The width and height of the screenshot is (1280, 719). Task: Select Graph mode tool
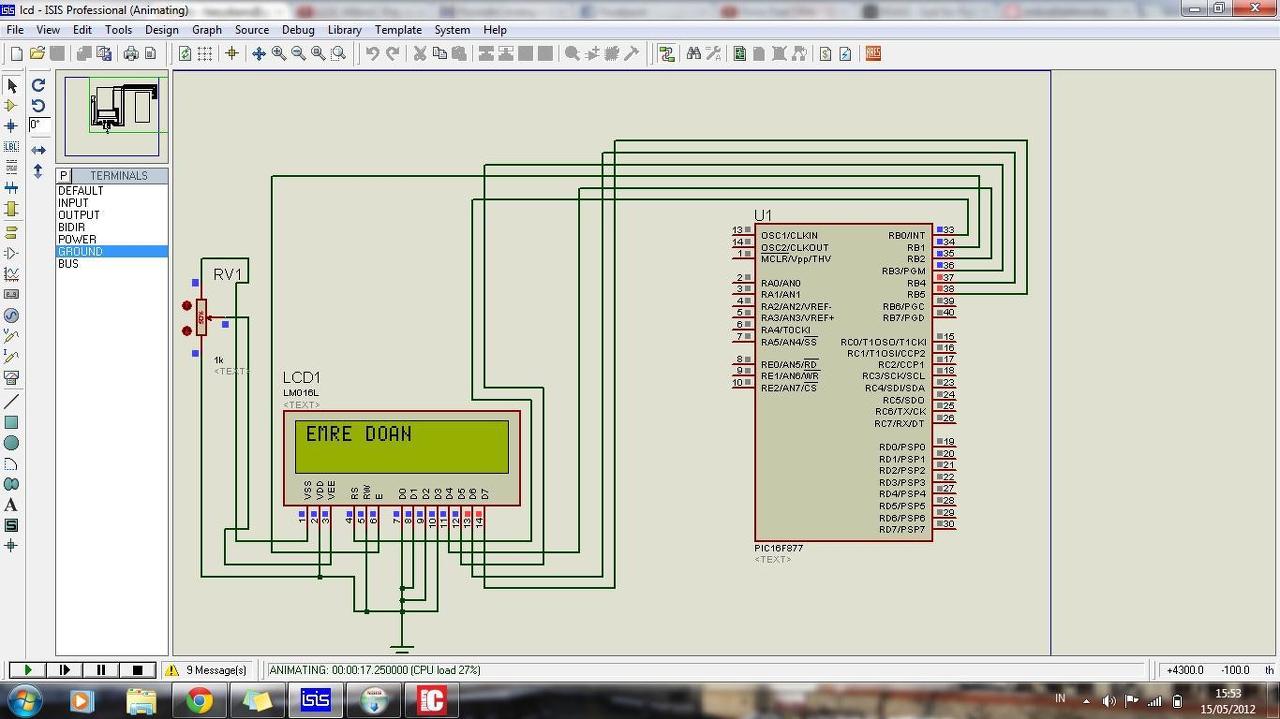tap(12, 273)
